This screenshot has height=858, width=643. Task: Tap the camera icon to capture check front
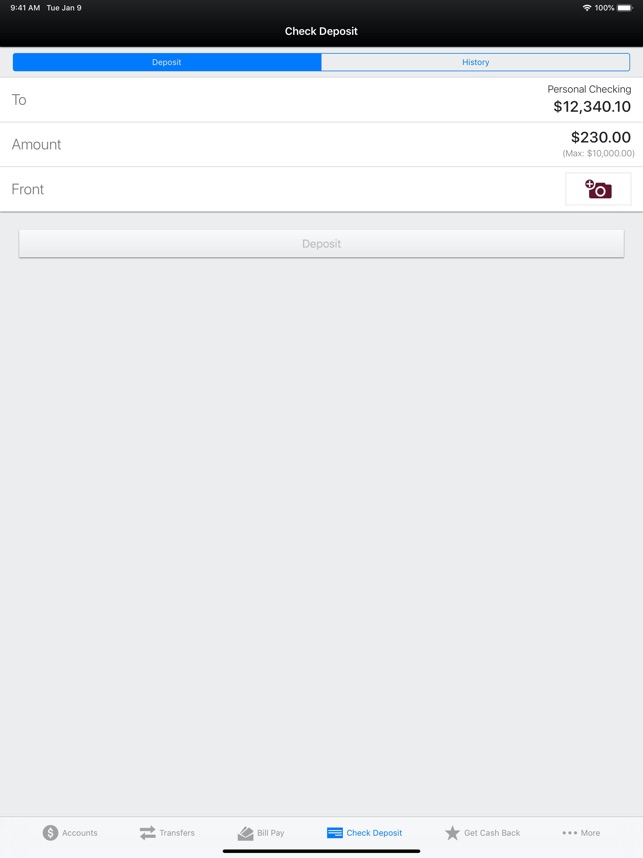click(597, 188)
